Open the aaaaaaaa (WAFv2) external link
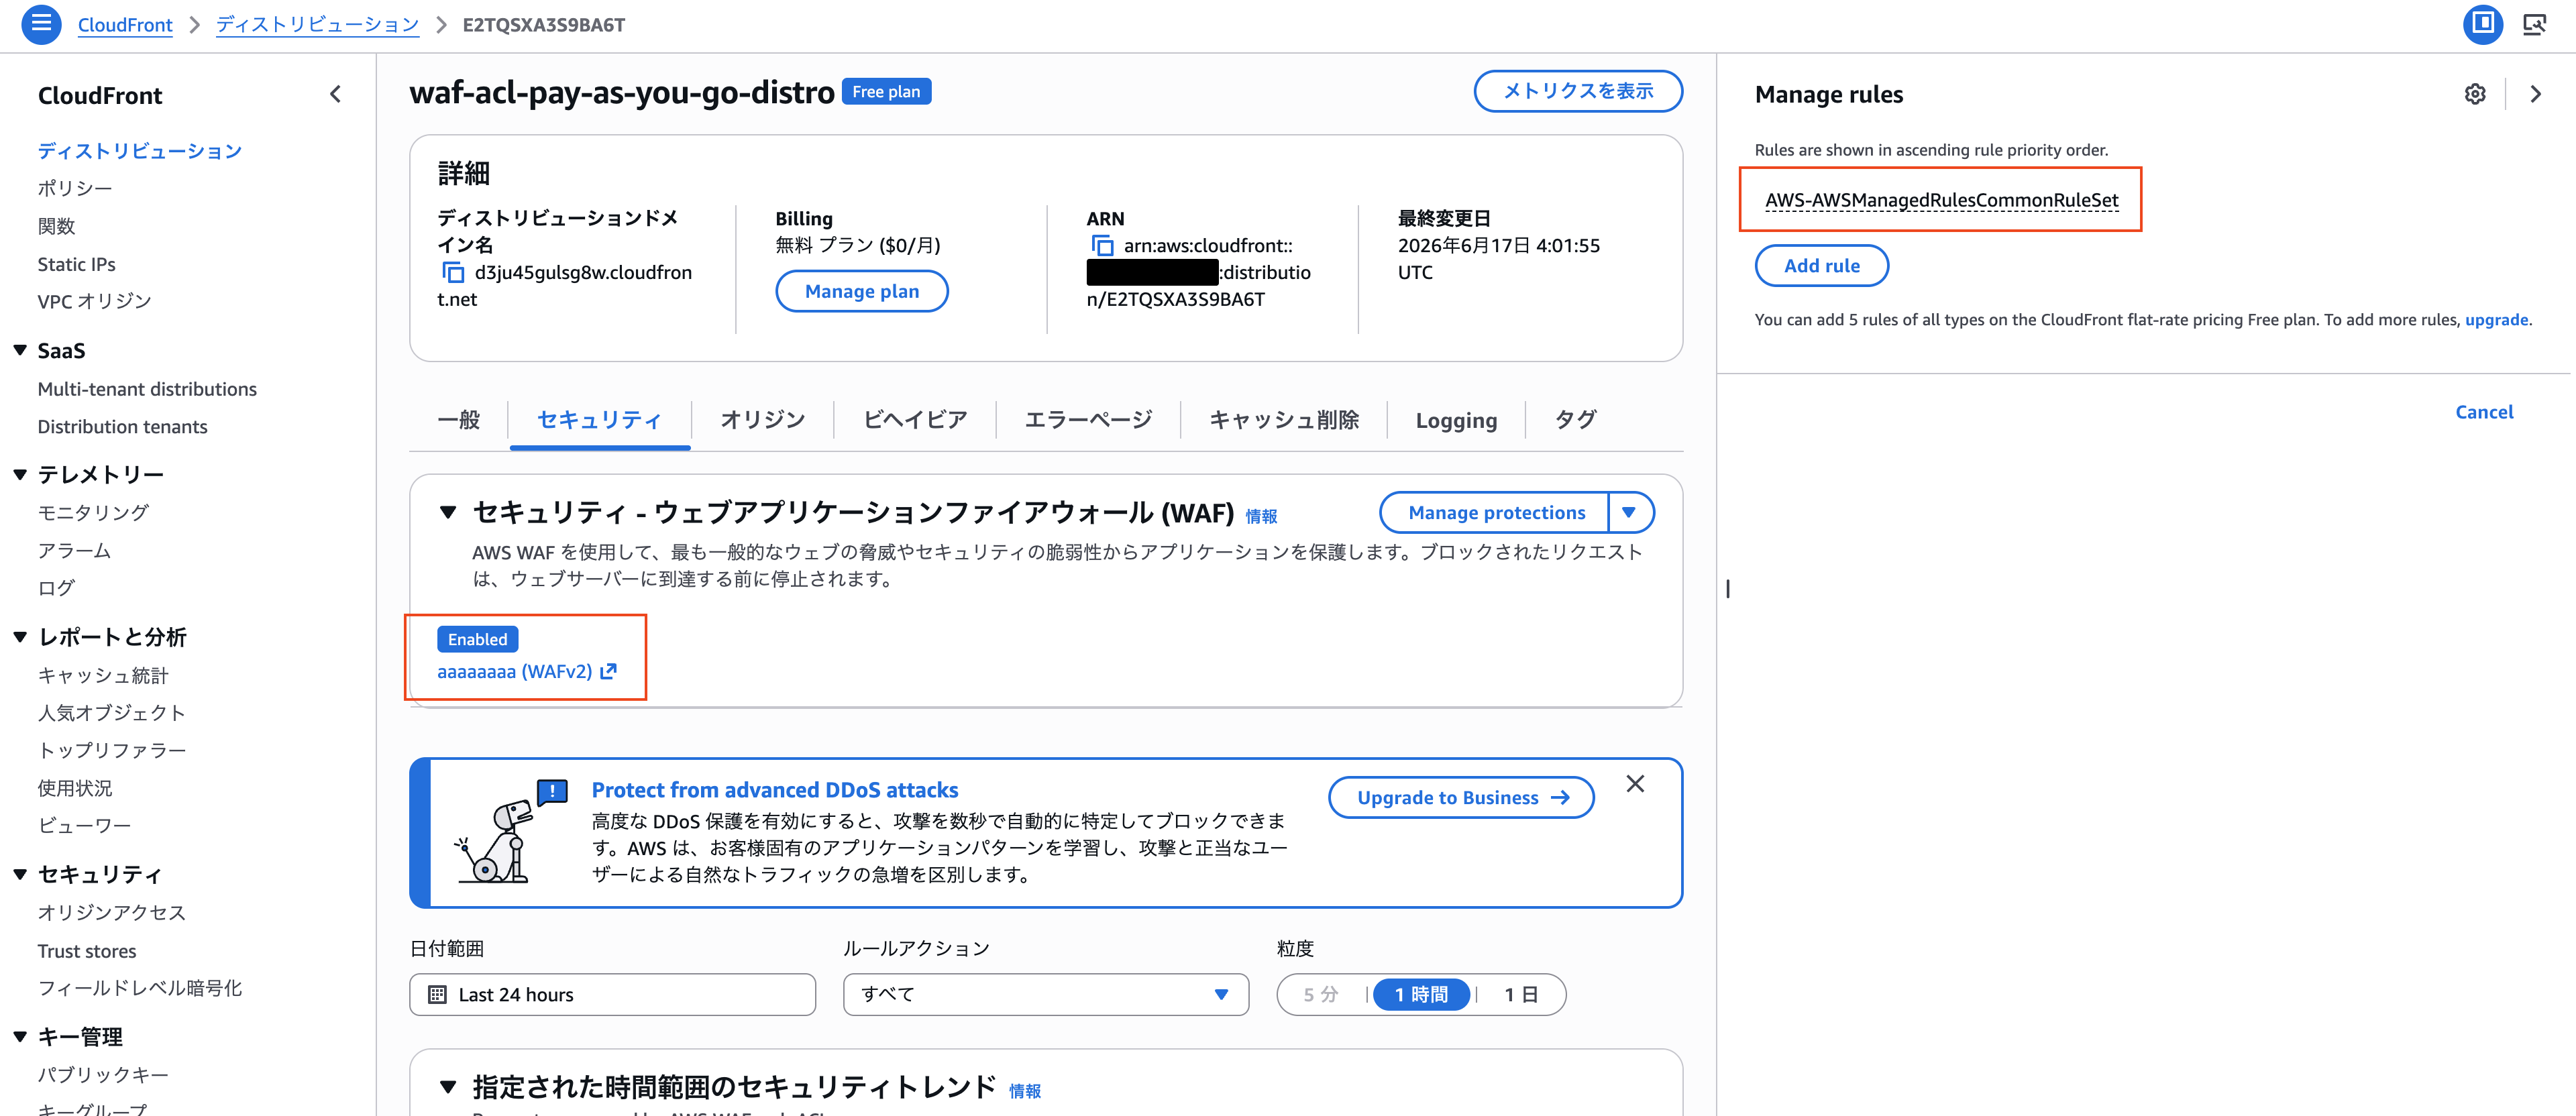This screenshot has height=1116, width=2576. (x=526, y=671)
